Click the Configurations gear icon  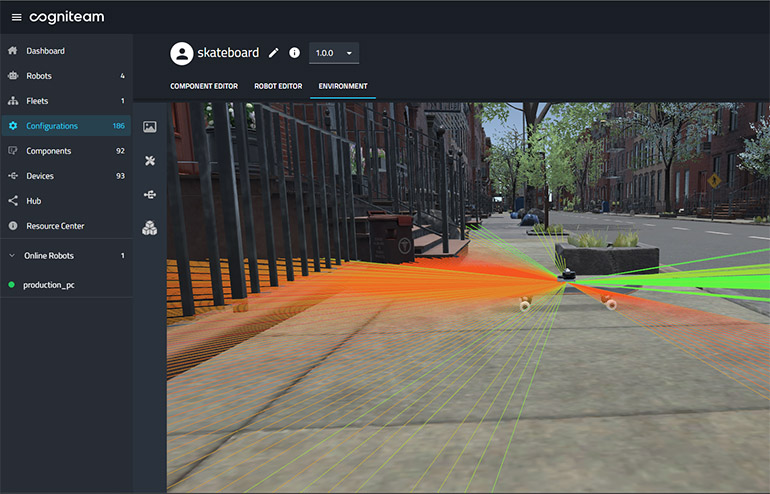(13, 126)
